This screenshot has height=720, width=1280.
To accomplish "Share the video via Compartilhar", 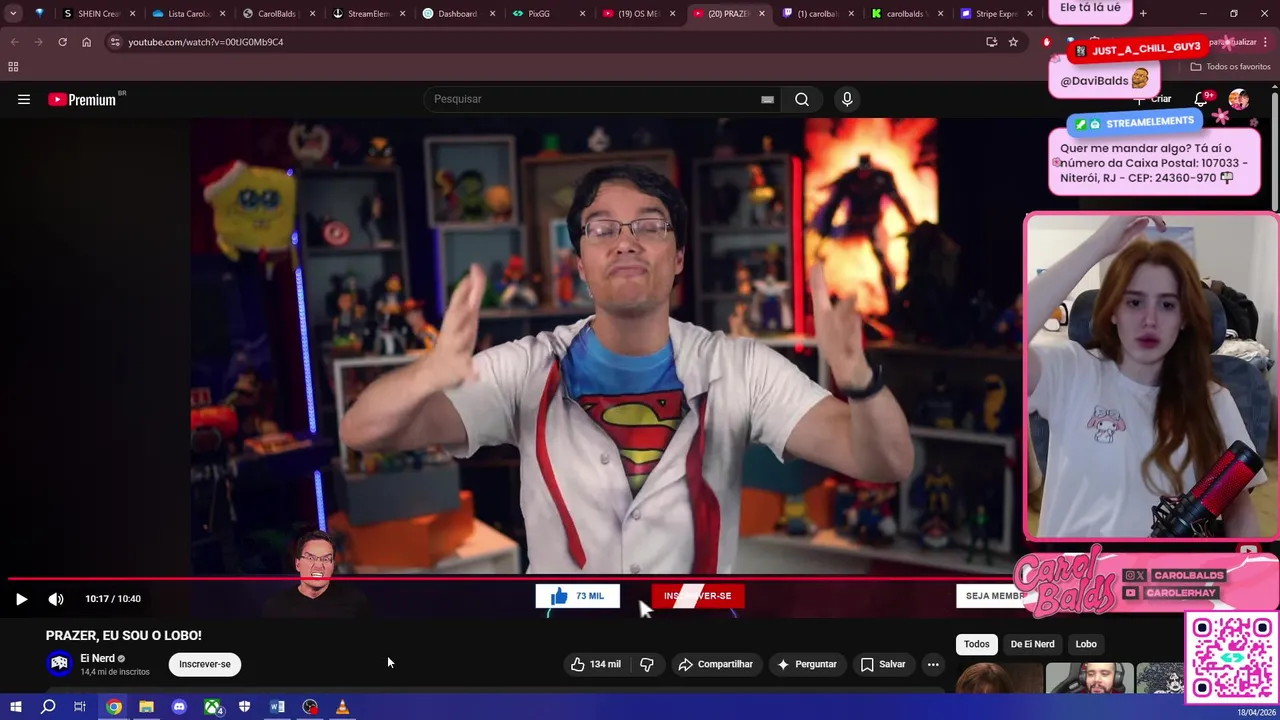I will coord(715,664).
